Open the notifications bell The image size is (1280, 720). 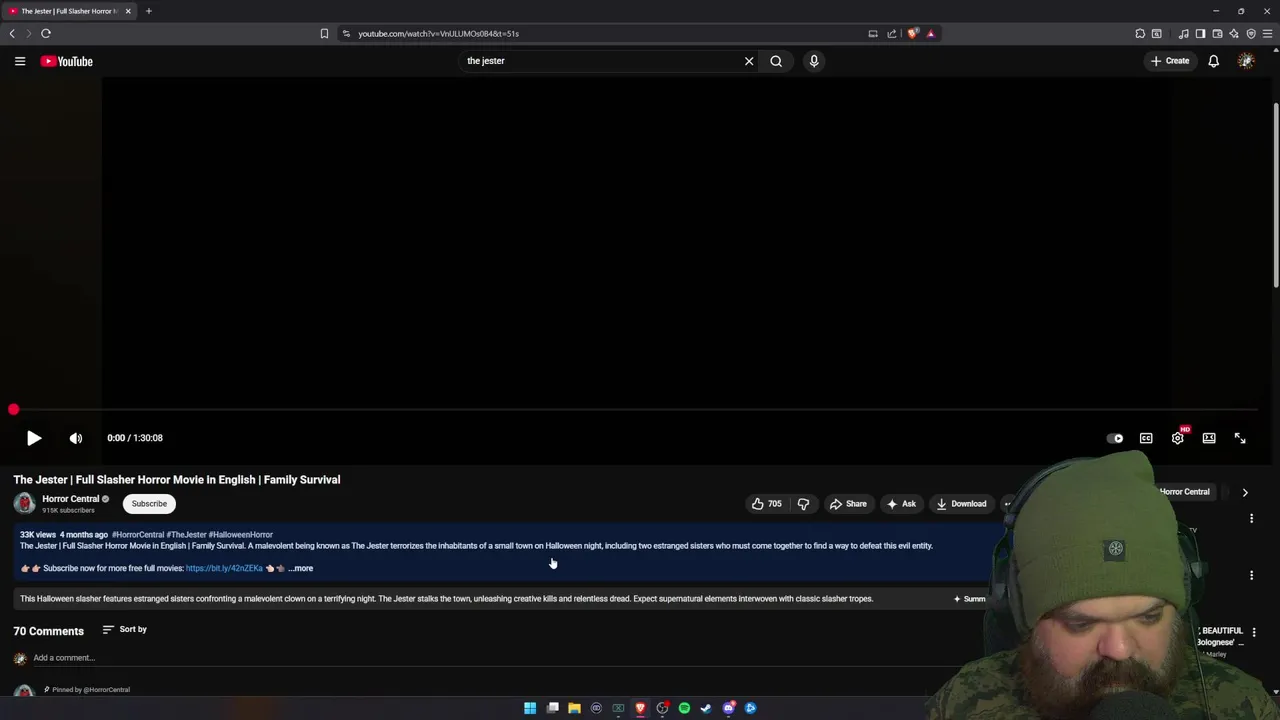(x=1213, y=61)
